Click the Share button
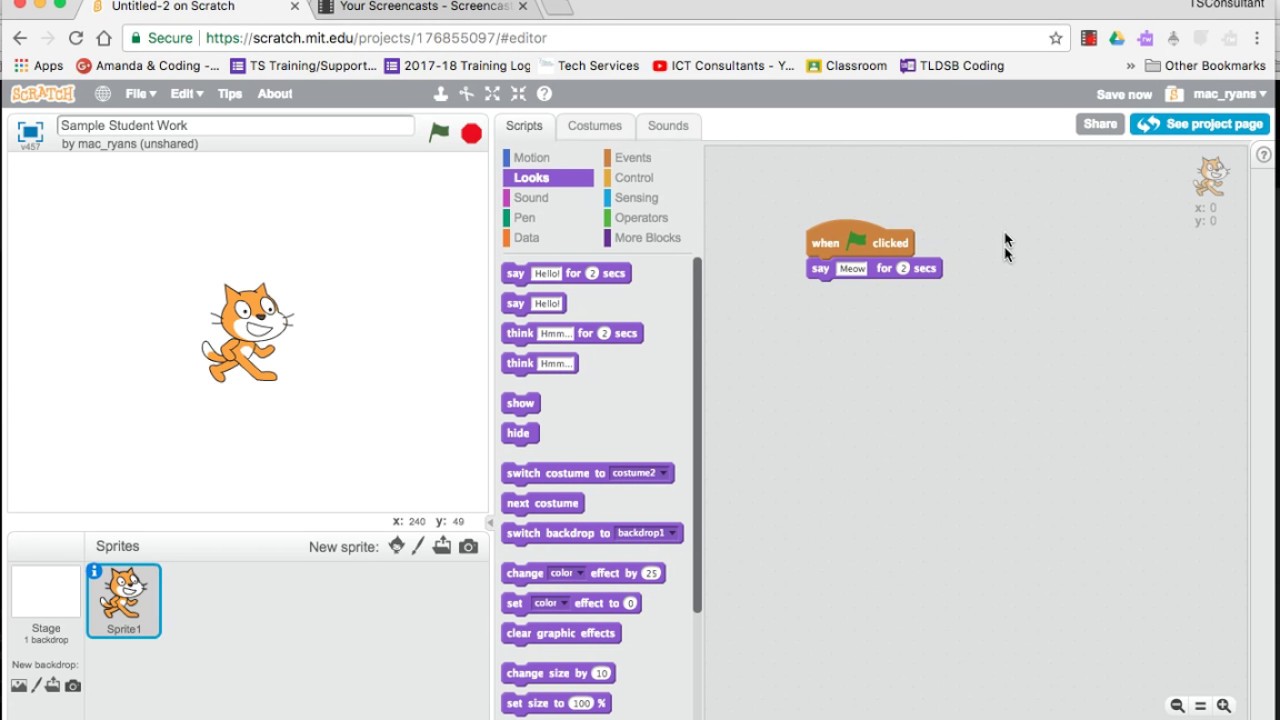 [x=1100, y=124]
